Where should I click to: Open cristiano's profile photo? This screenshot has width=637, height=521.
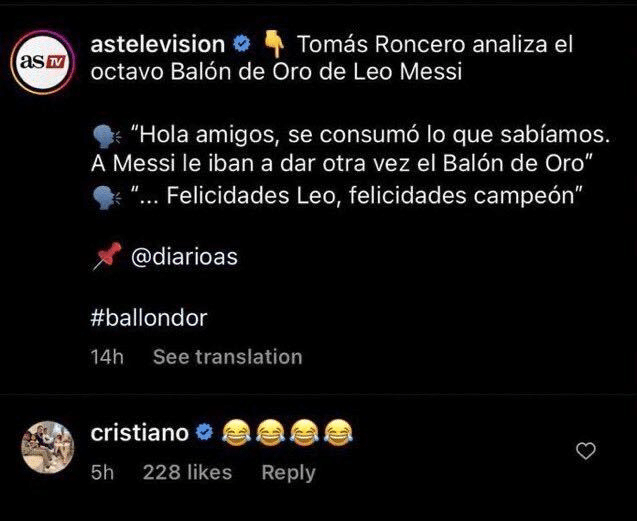click(x=47, y=448)
